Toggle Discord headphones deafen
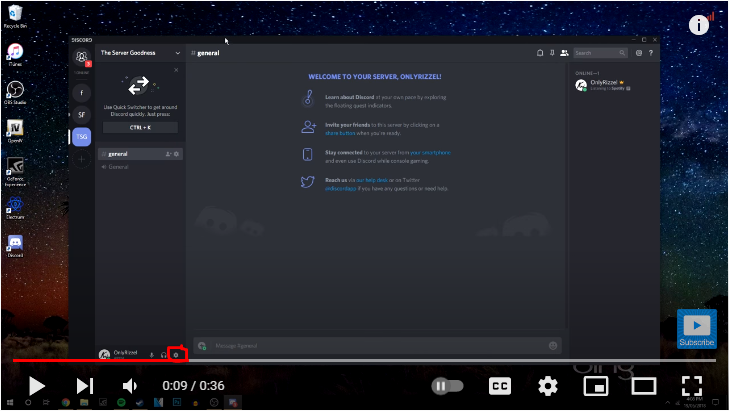The height and width of the screenshot is (411, 729). (163, 355)
